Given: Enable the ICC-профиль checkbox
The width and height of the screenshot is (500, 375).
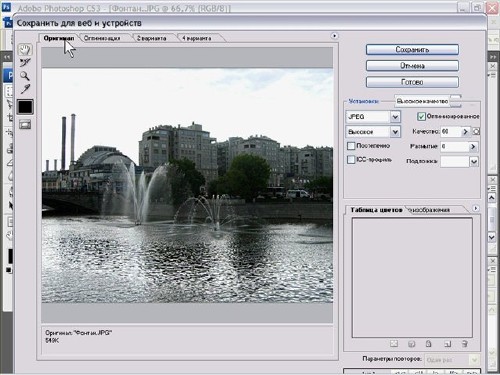Looking at the screenshot, I should click(351, 160).
